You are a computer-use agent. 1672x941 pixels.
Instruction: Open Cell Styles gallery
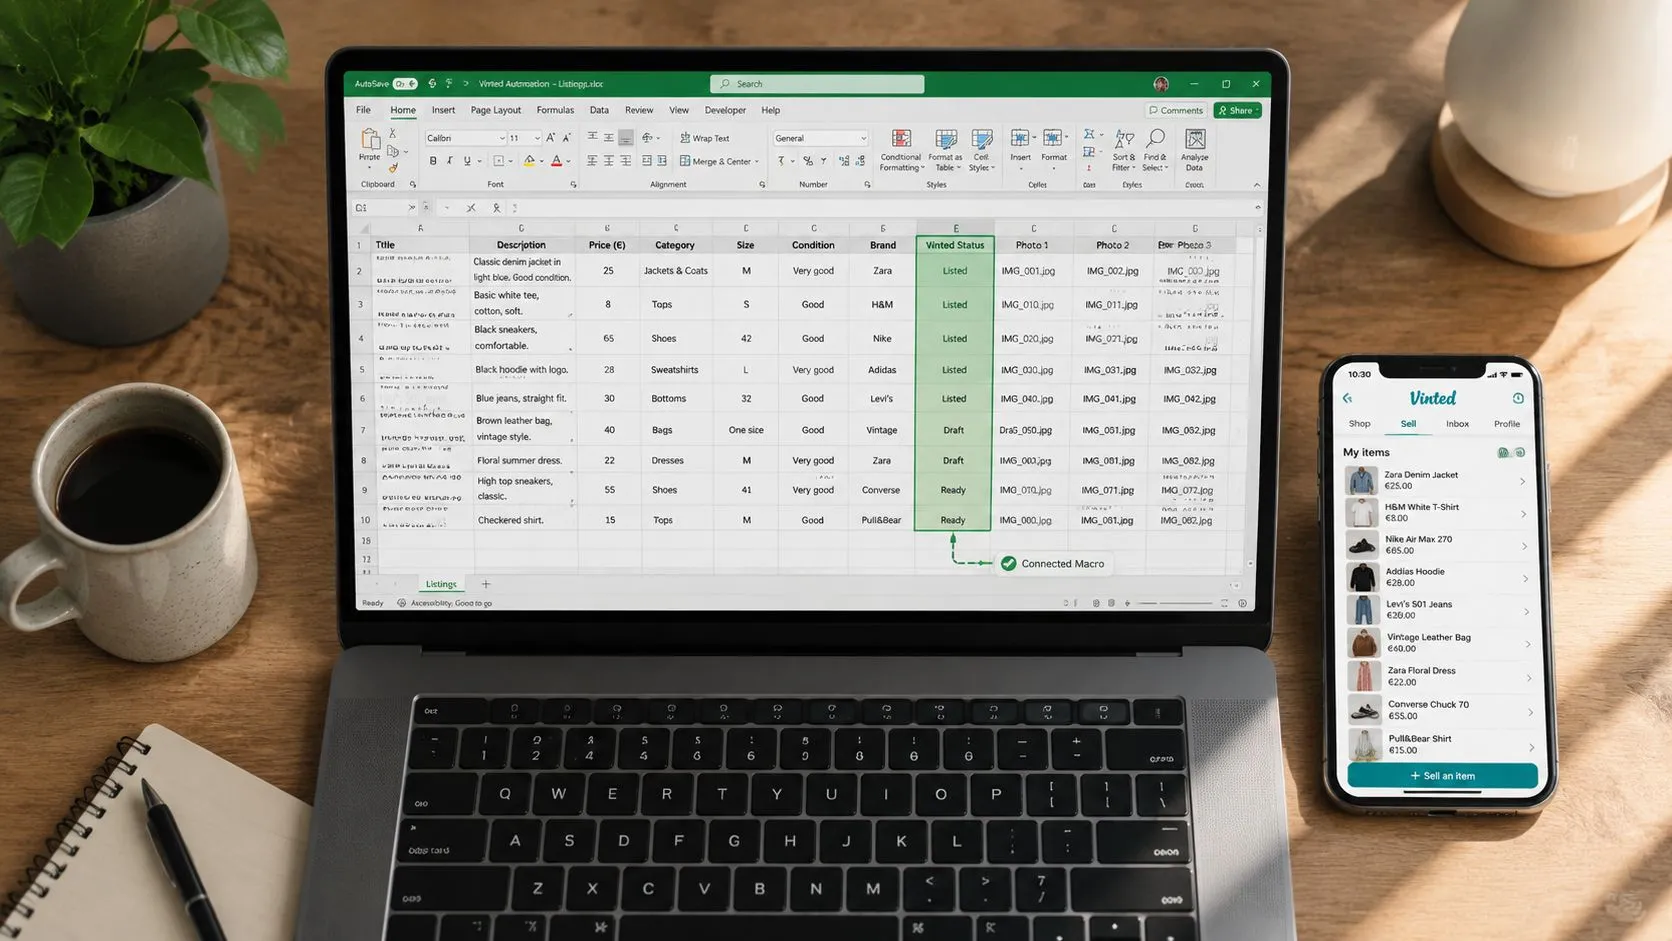[x=981, y=150]
